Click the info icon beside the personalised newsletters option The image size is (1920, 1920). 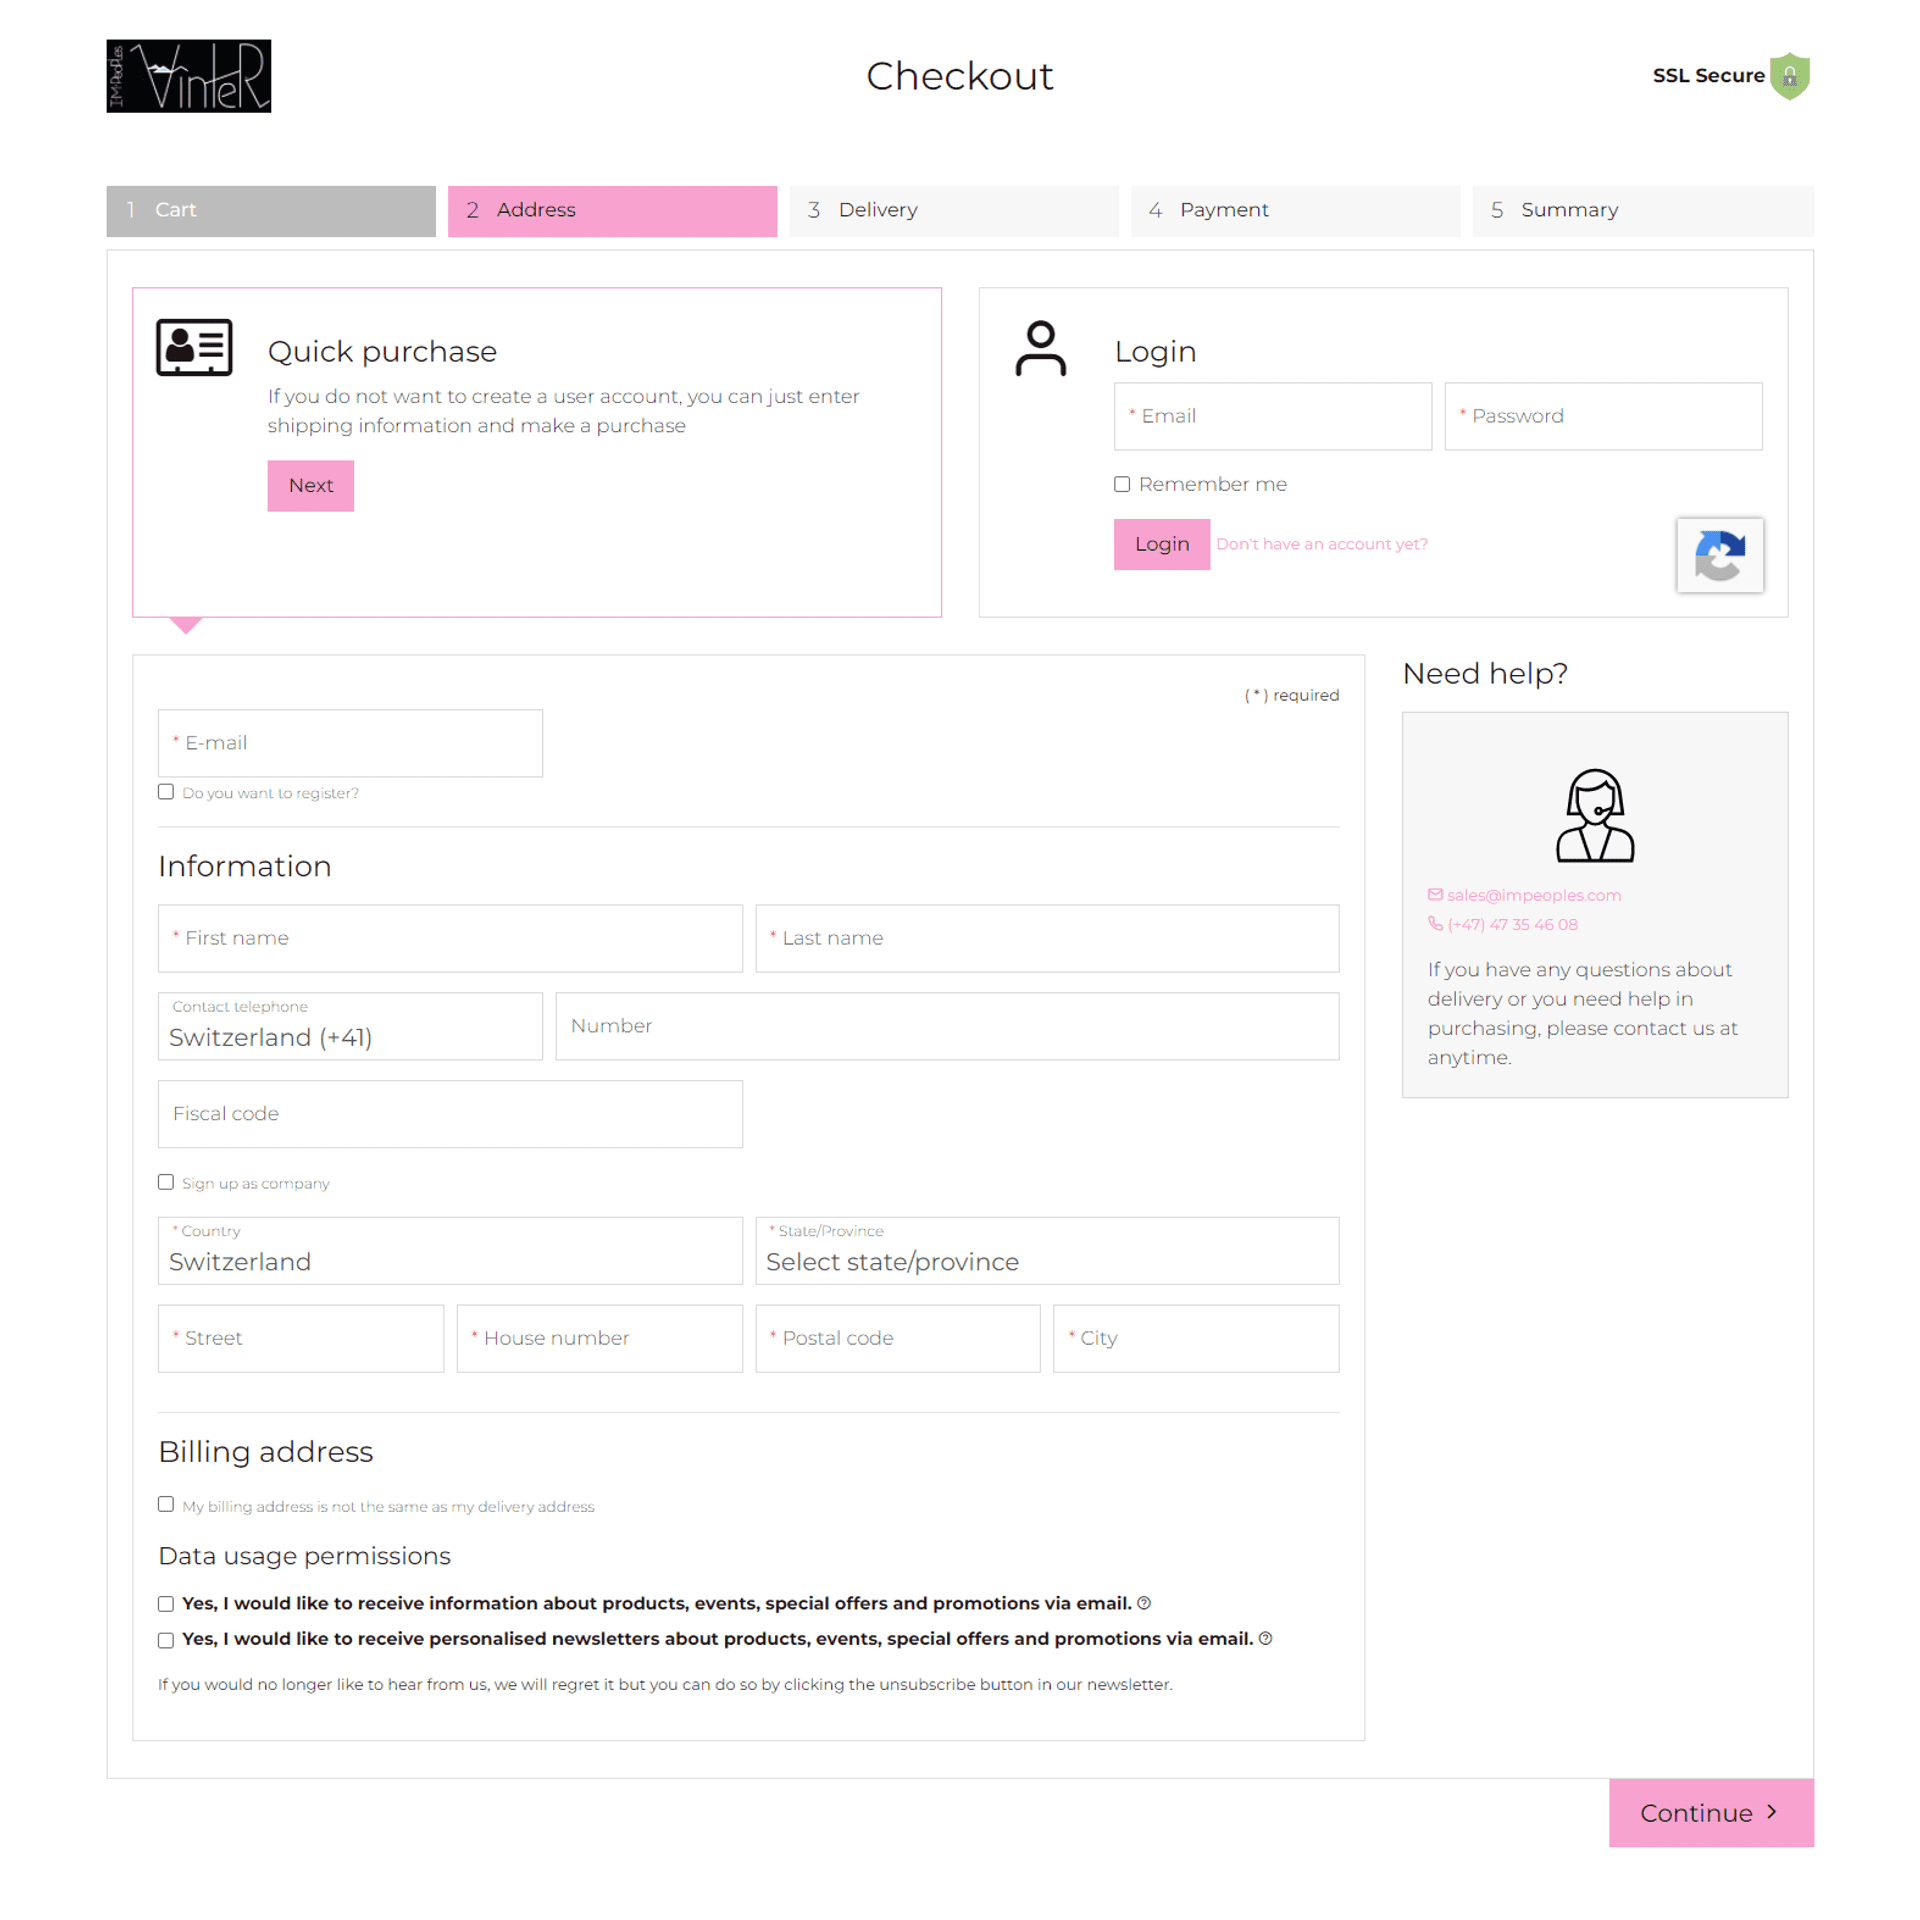1265,1638
